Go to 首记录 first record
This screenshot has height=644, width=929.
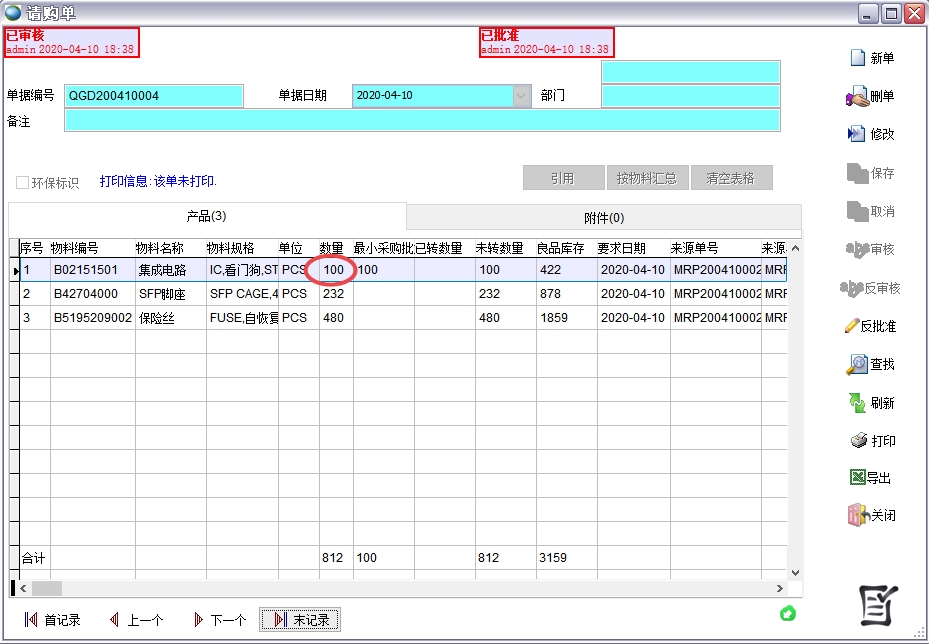52,620
